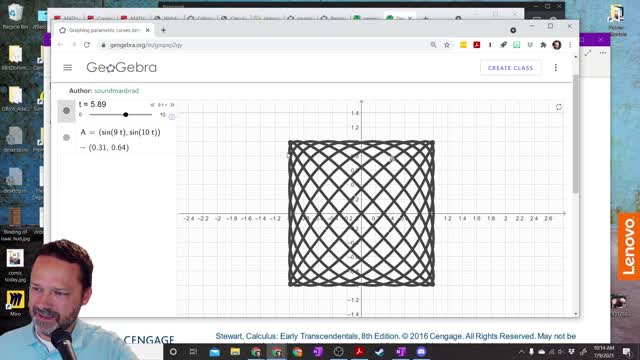Viewport: 640px width, 360px height.
Task: Open a new browser tab
Action: [x=163, y=30]
